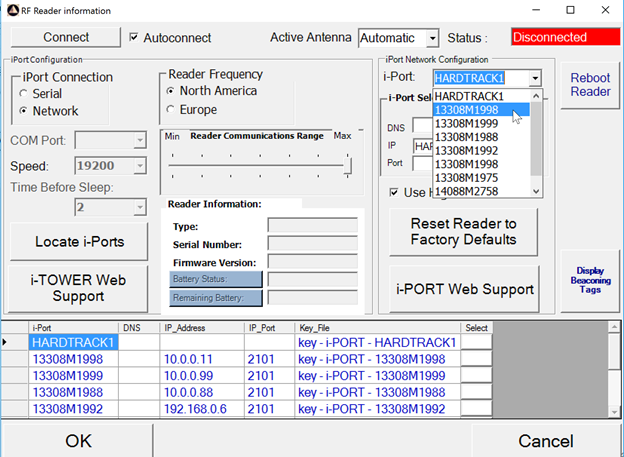The width and height of the screenshot is (624, 457).
Task: Click key - i-PORT - 13308M1988 cell
Action: coord(377,392)
